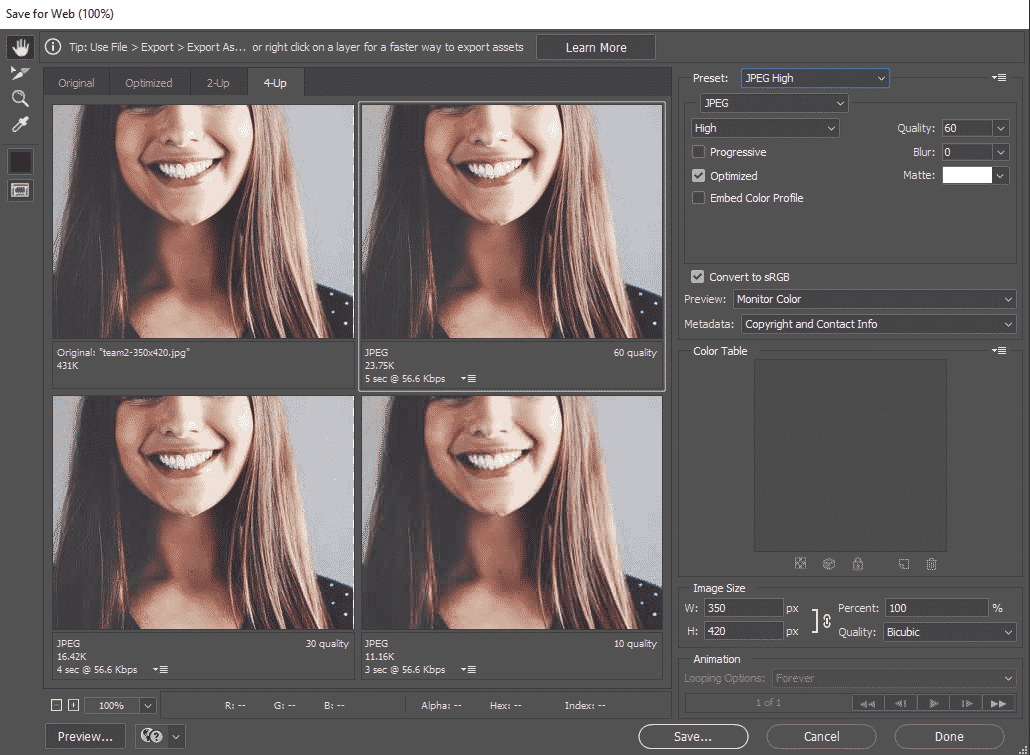
Task: Open the browser selection dropdown arrow
Action: pyautogui.click(x=176, y=737)
